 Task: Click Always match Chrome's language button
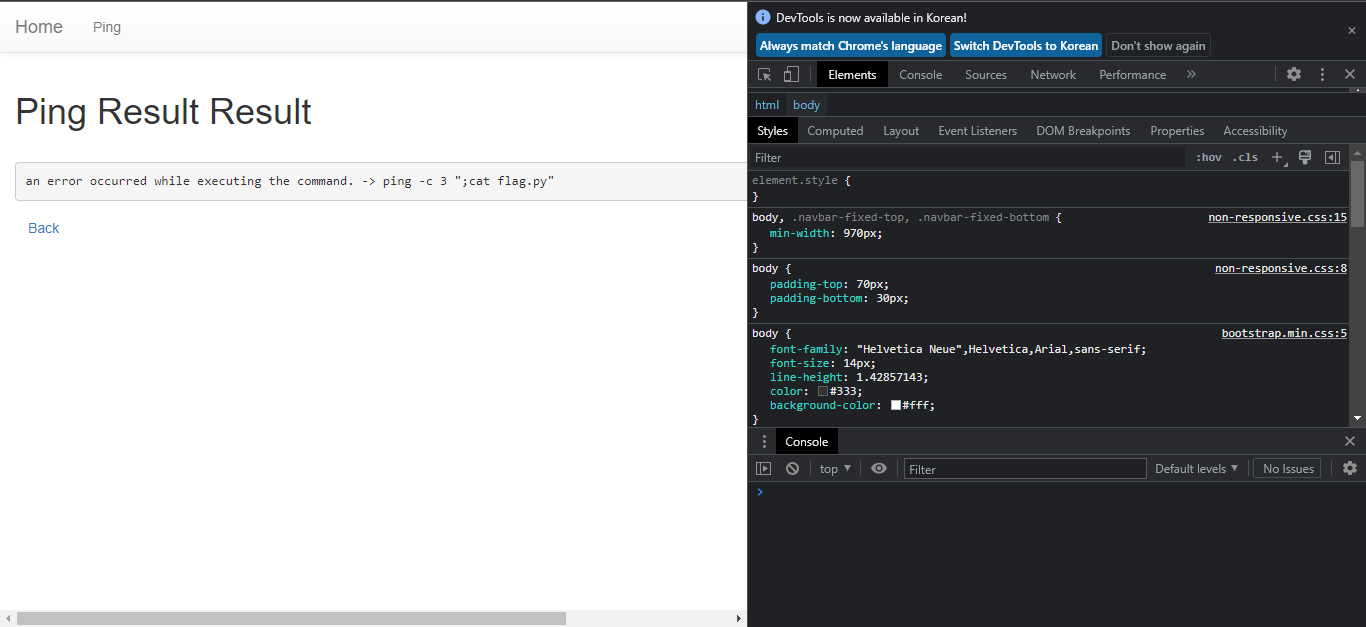pyautogui.click(x=850, y=45)
